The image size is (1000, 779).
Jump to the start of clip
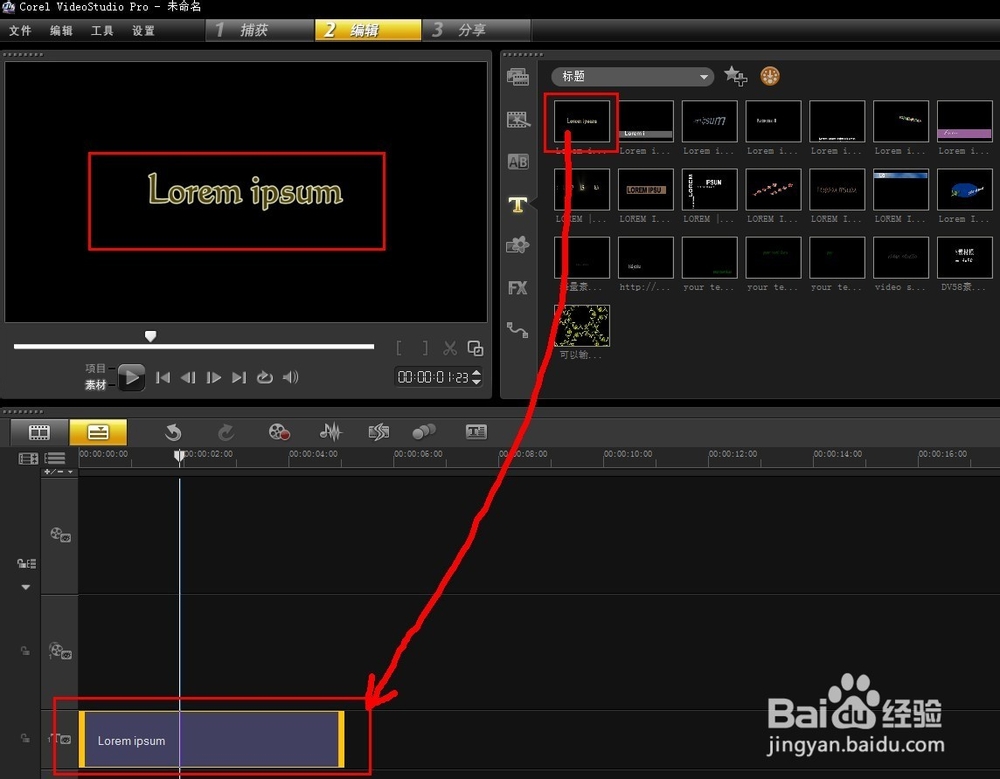[163, 377]
